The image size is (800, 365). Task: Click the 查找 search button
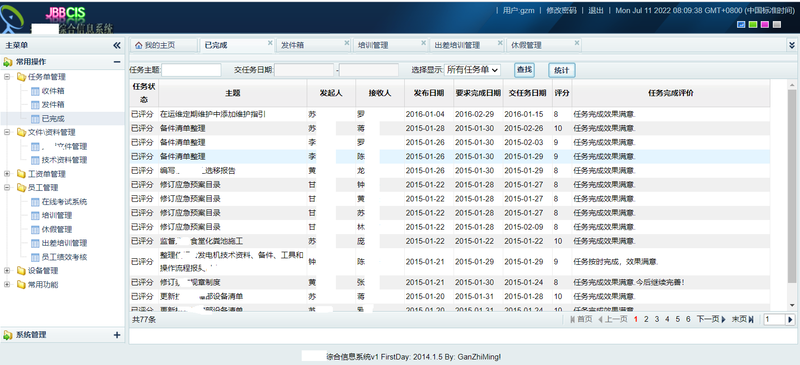(x=524, y=69)
